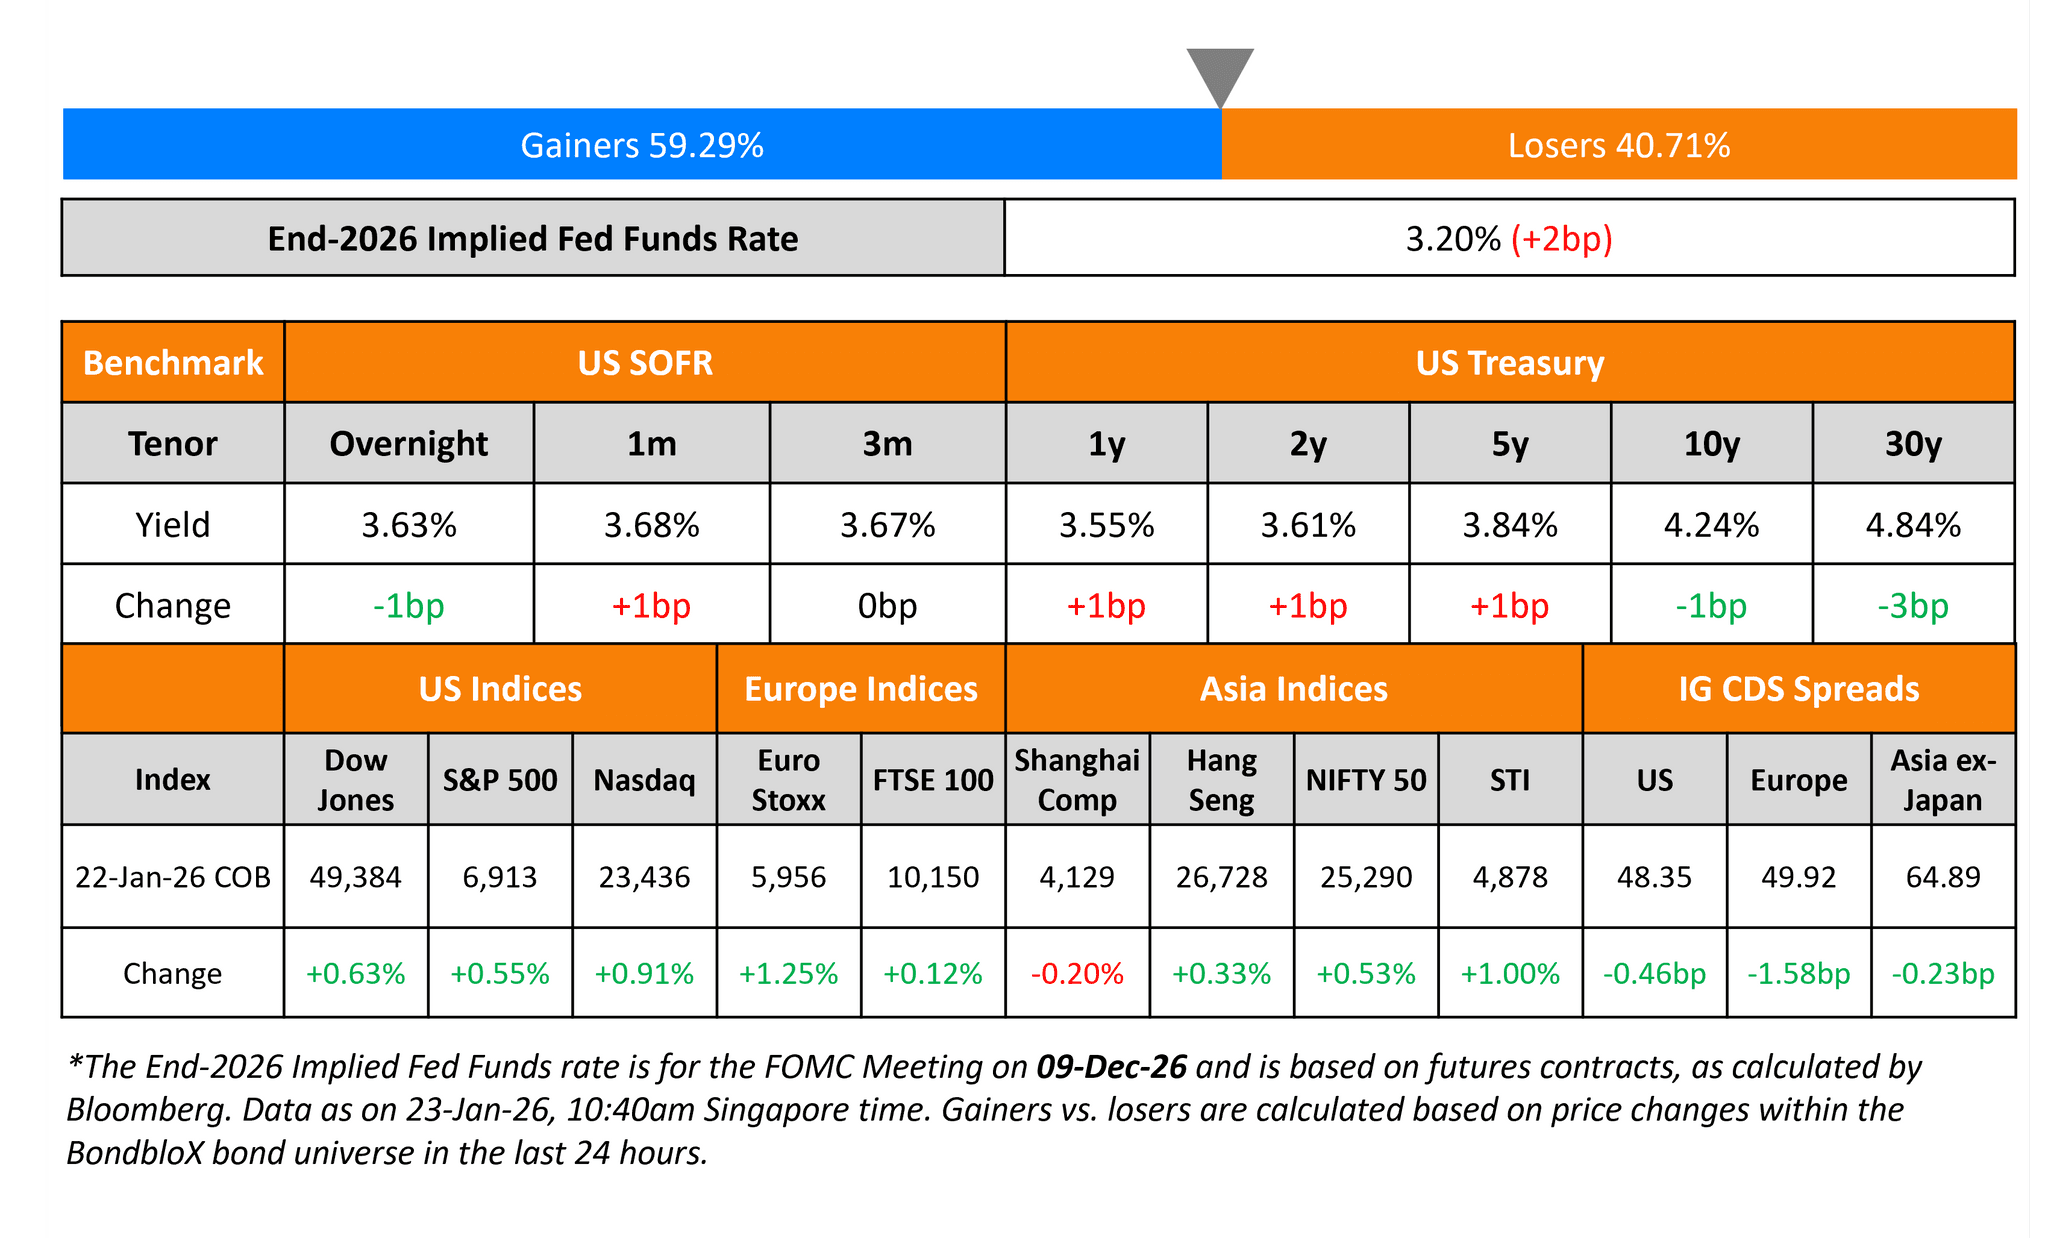The height and width of the screenshot is (1238, 2048).
Task: Click the 3.20% (+2bp) rate value
Action: (1509, 239)
